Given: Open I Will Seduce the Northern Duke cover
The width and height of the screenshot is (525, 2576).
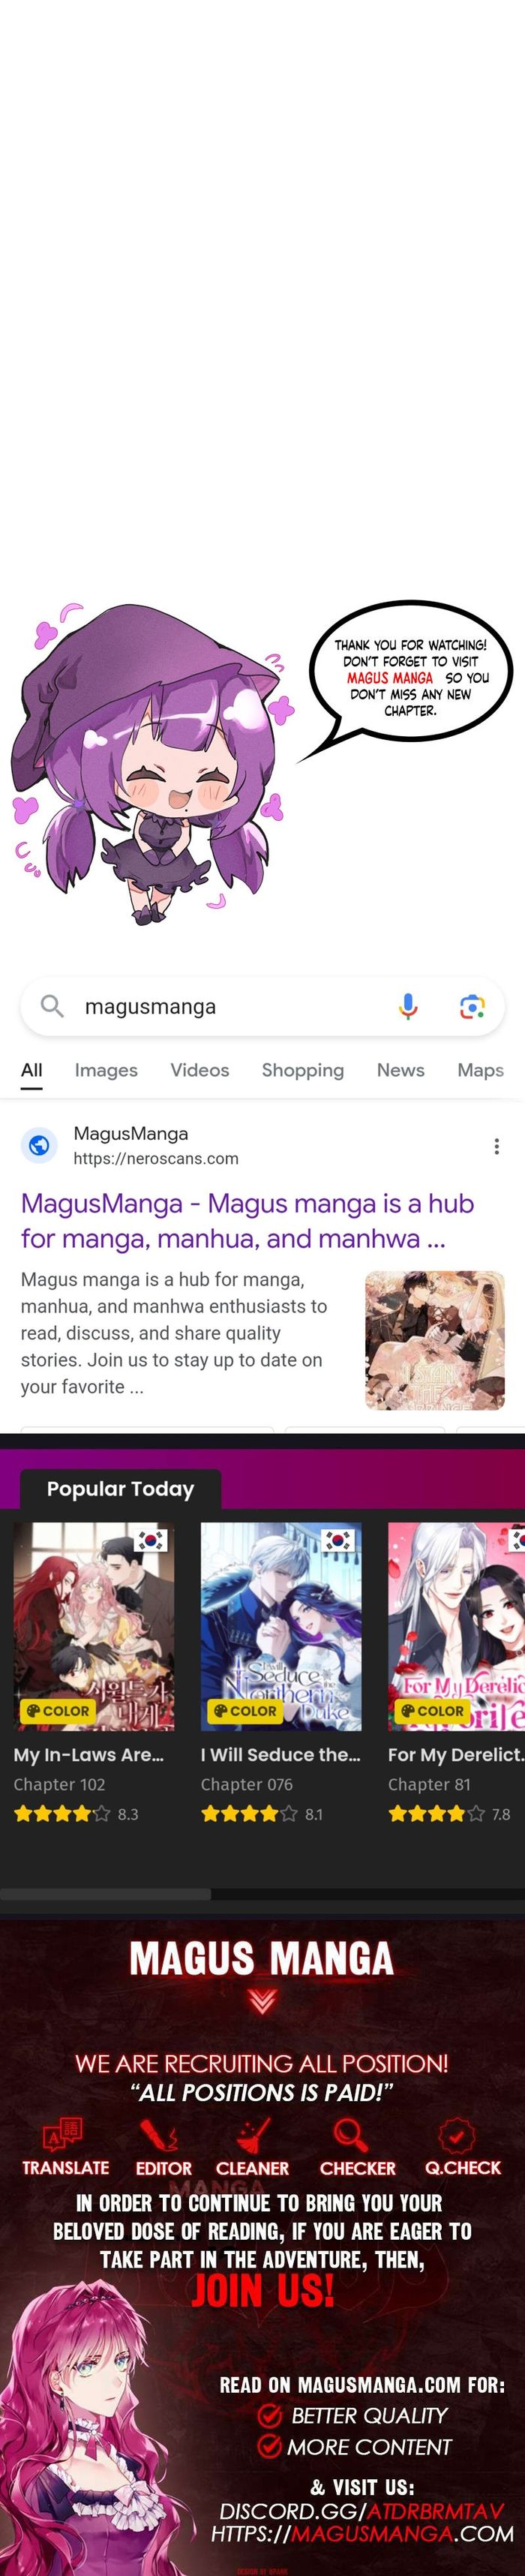Looking at the screenshot, I should [281, 1627].
